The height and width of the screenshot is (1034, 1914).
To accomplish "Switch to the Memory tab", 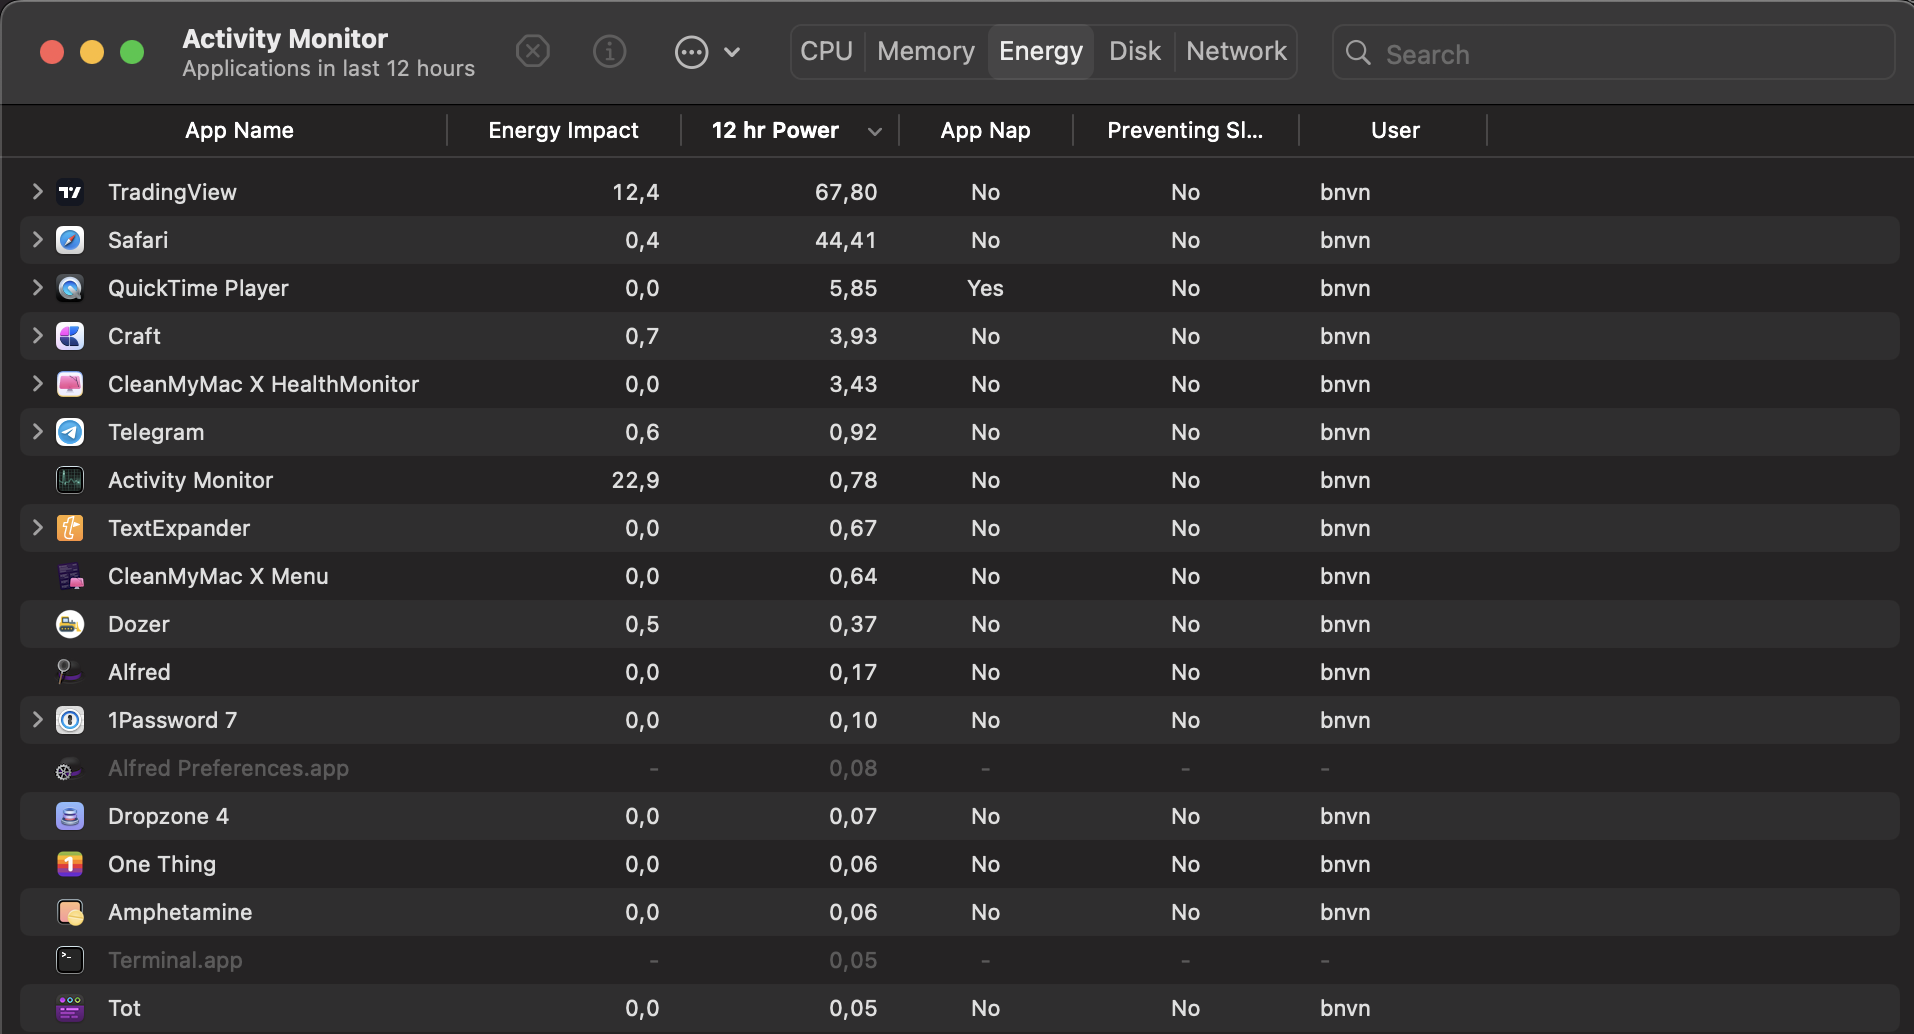I will (925, 51).
